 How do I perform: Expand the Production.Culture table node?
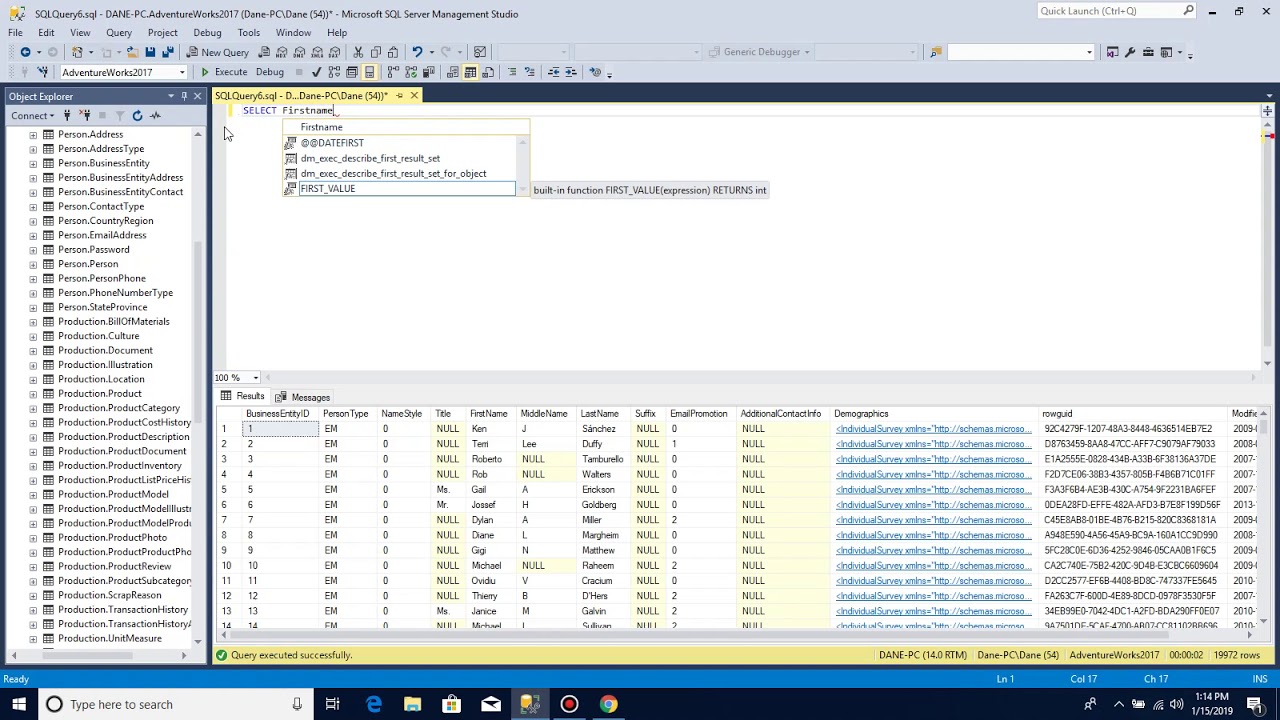(x=33, y=336)
